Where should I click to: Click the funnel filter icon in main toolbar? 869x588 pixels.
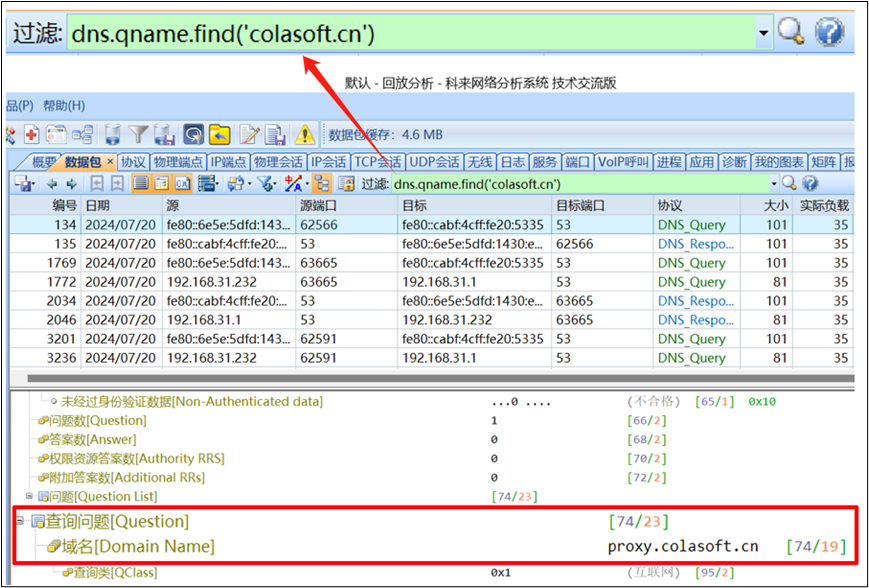pyautogui.click(x=138, y=134)
